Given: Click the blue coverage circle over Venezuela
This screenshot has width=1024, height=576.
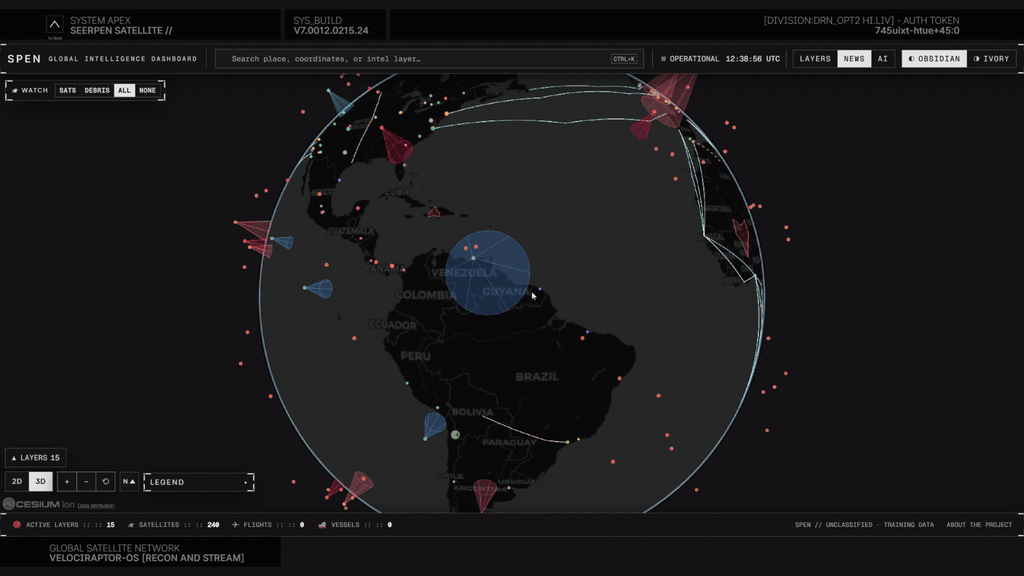Looking at the screenshot, I should coord(488,273).
